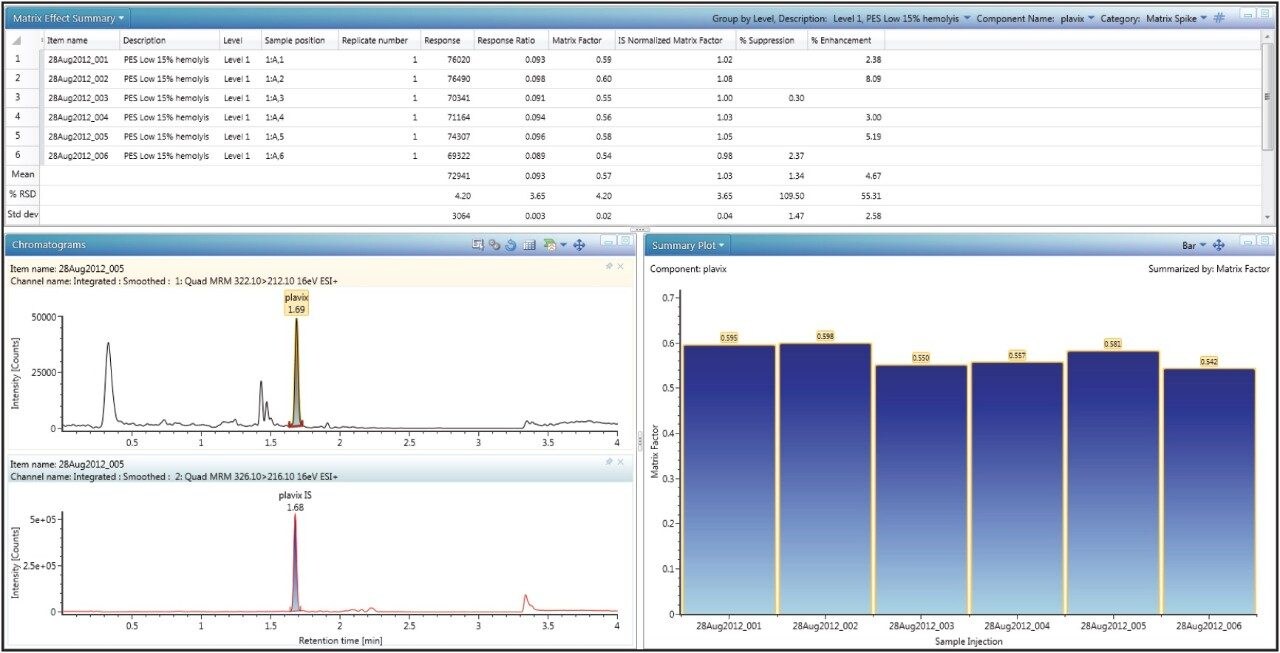
Task: Click the 0.598 bar value label
Action: coord(826,336)
